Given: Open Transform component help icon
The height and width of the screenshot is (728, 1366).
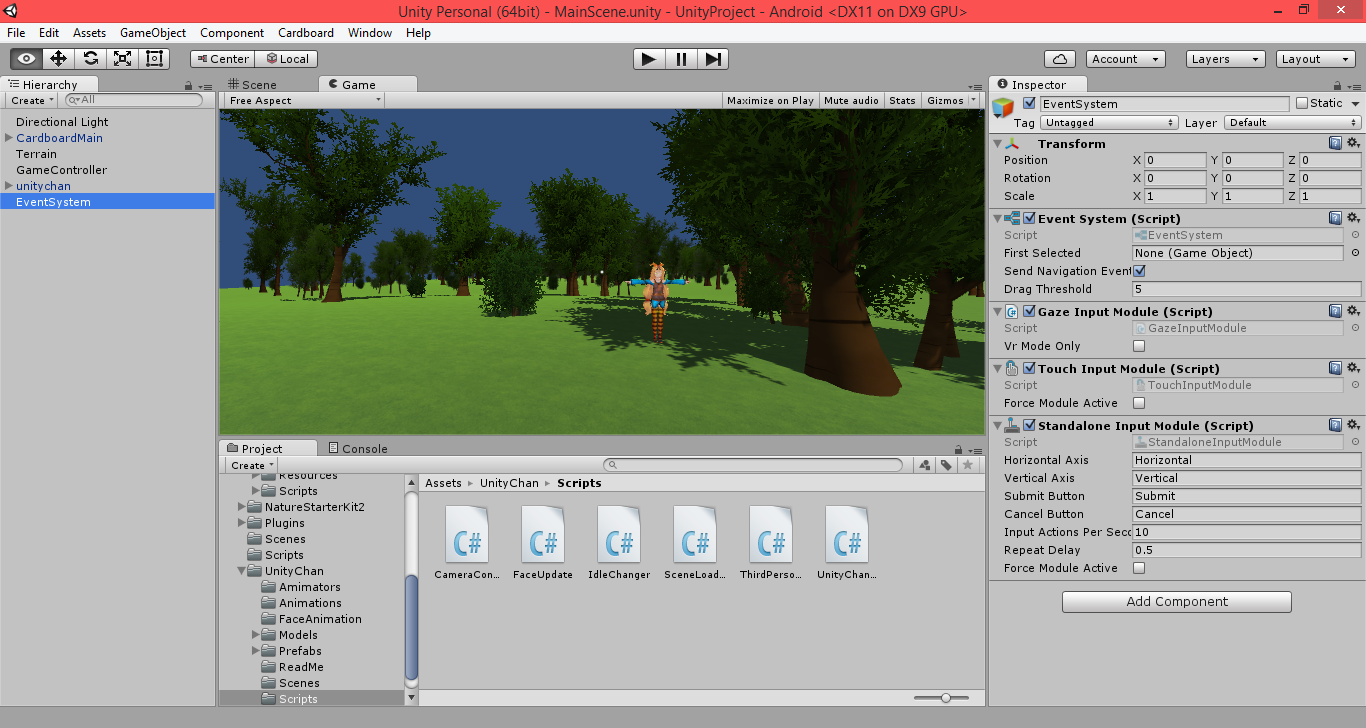Looking at the screenshot, I should (x=1336, y=144).
